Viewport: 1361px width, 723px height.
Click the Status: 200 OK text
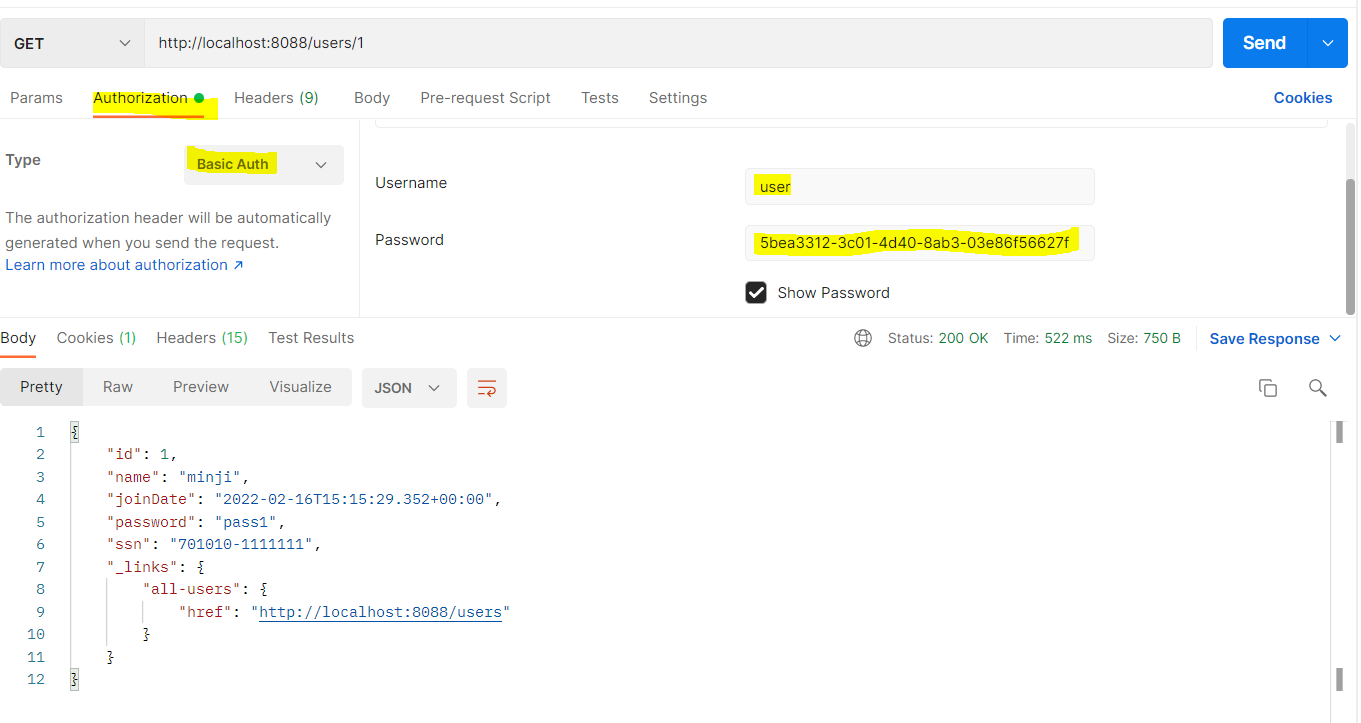click(938, 338)
